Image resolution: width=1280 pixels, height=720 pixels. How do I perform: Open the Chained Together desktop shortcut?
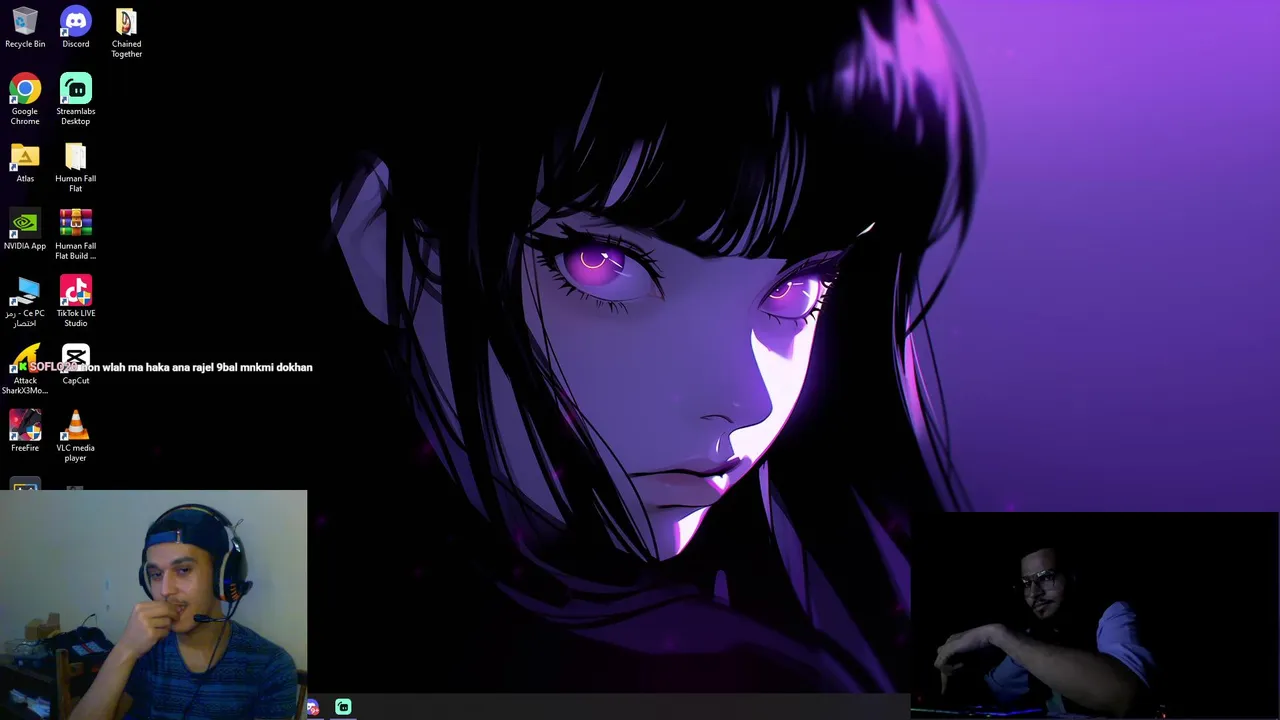pos(126,33)
